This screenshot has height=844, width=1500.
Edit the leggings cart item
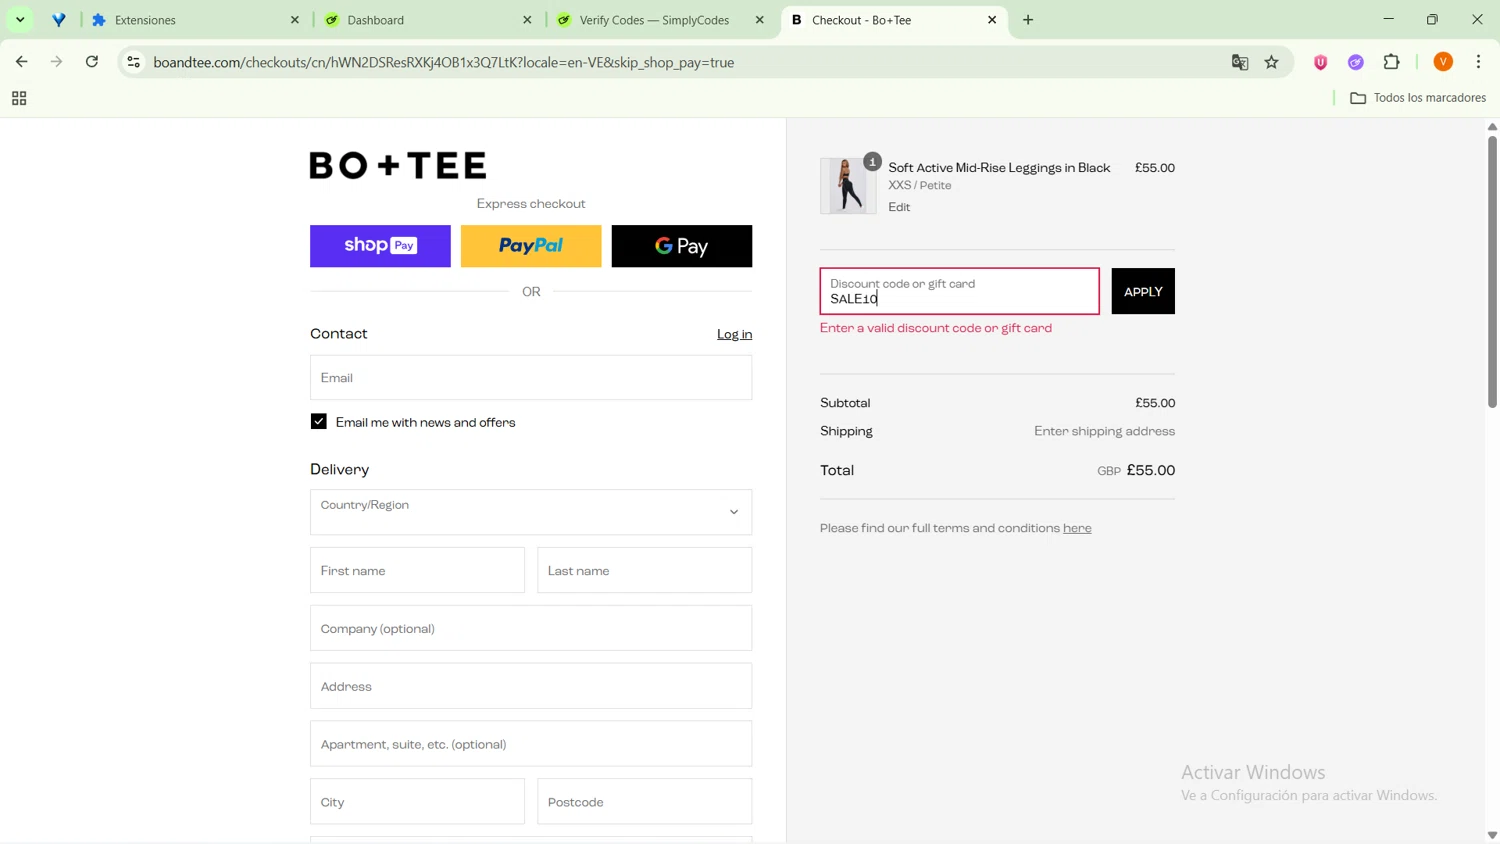[899, 208]
